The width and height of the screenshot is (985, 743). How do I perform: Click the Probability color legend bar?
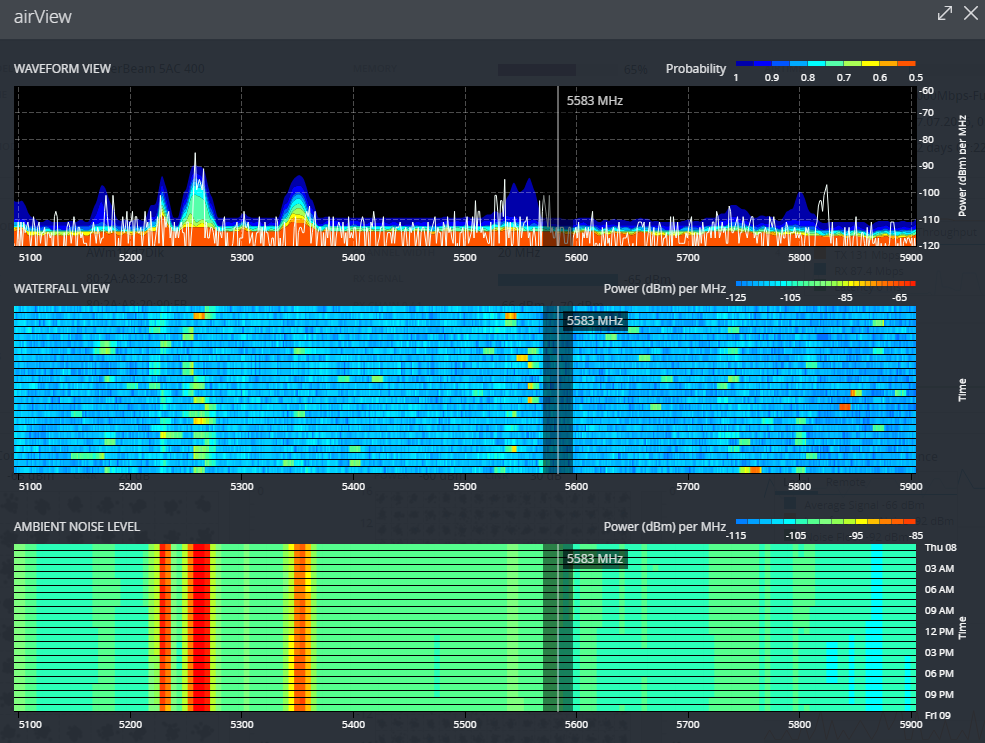click(x=825, y=63)
